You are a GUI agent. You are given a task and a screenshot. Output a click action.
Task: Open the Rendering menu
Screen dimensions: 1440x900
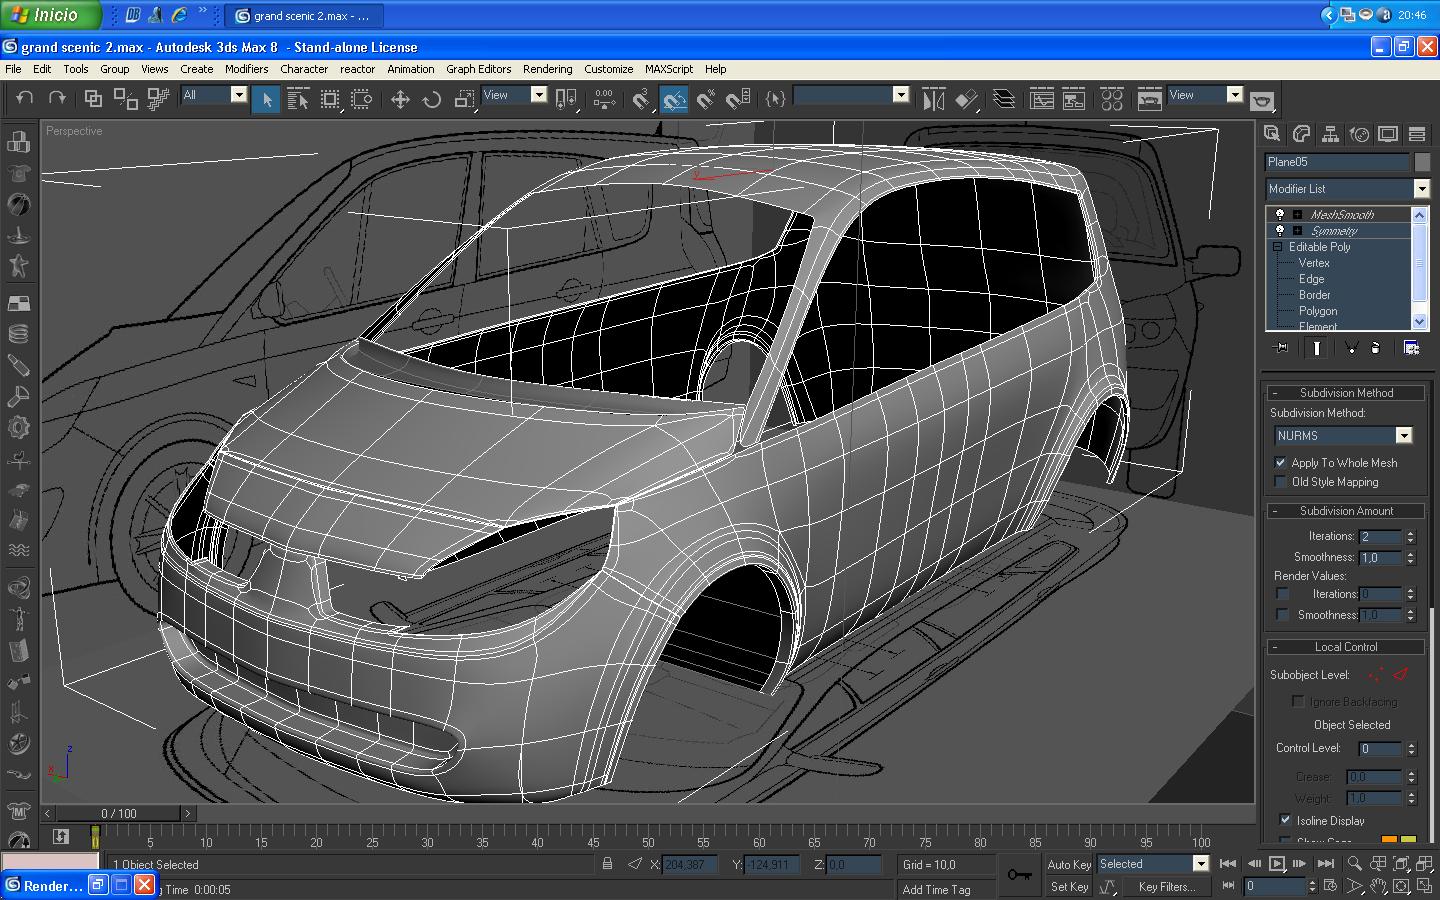tap(547, 69)
